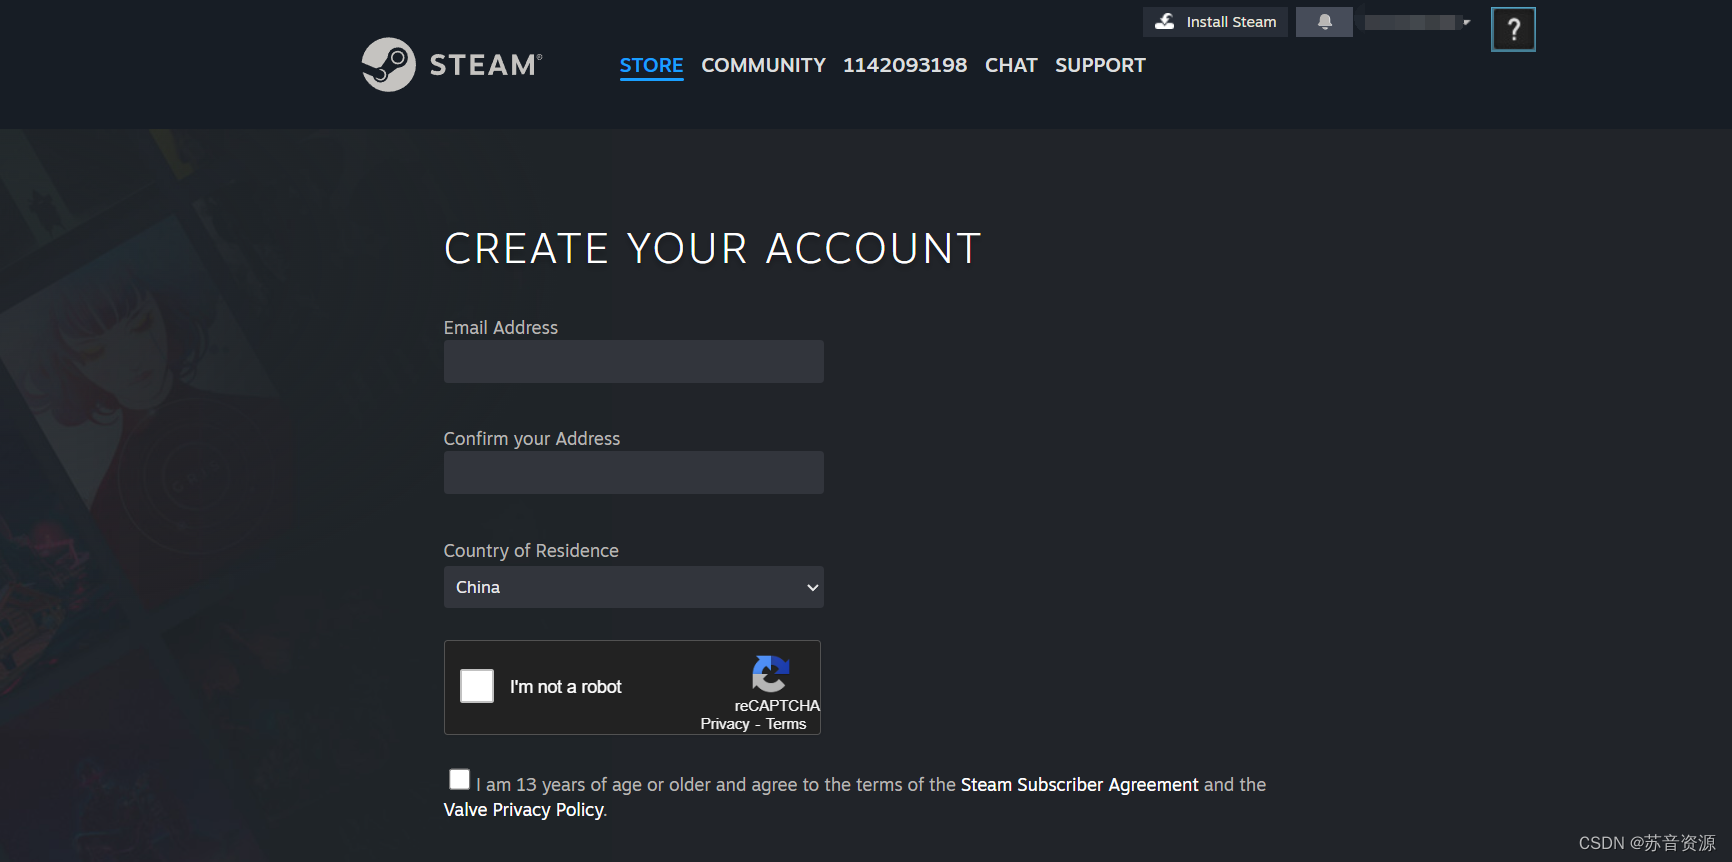The height and width of the screenshot is (862, 1732).
Task: Open the notifications bell icon
Action: click(x=1324, y=22)
